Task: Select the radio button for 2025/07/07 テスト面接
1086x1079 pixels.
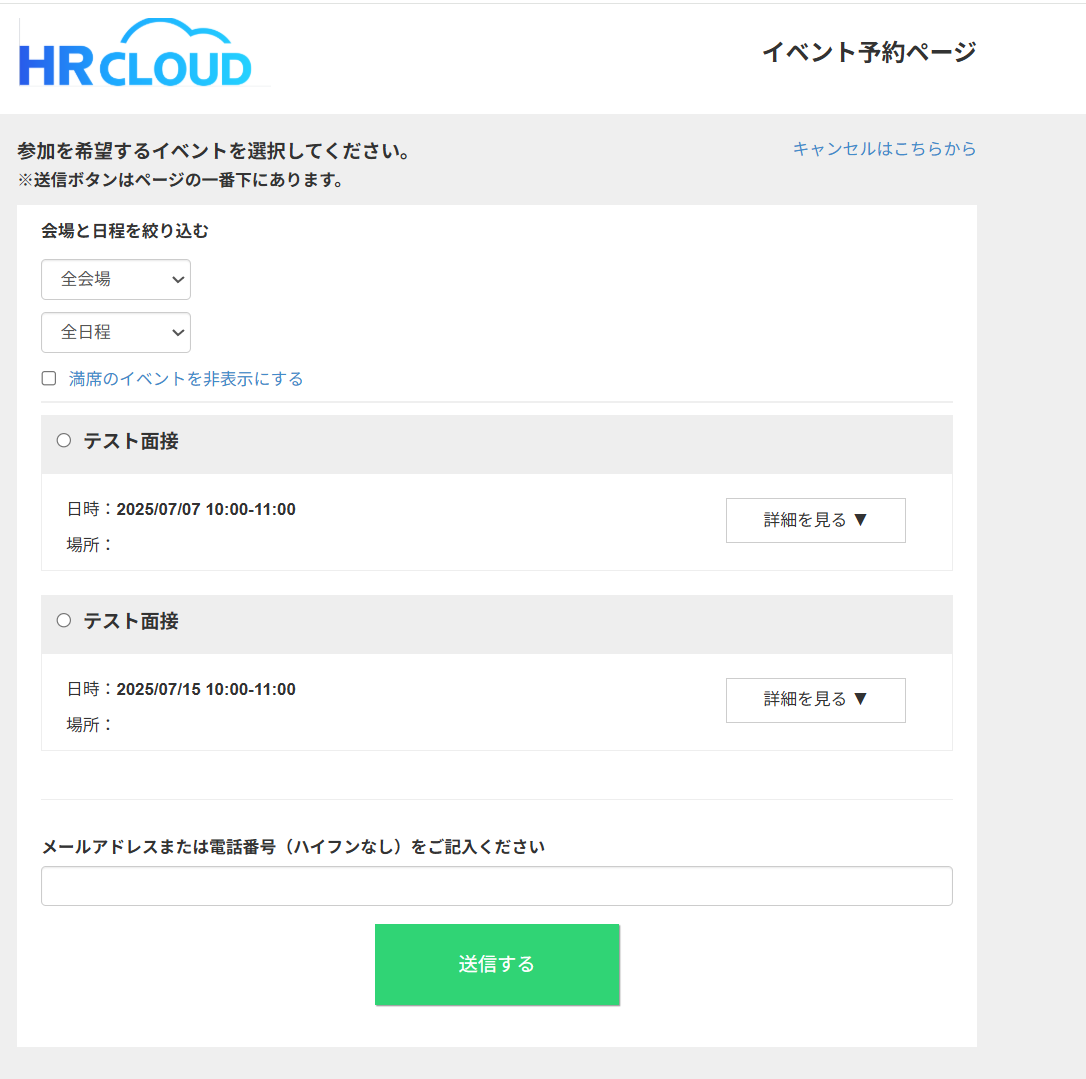Action: pos(64,441)
